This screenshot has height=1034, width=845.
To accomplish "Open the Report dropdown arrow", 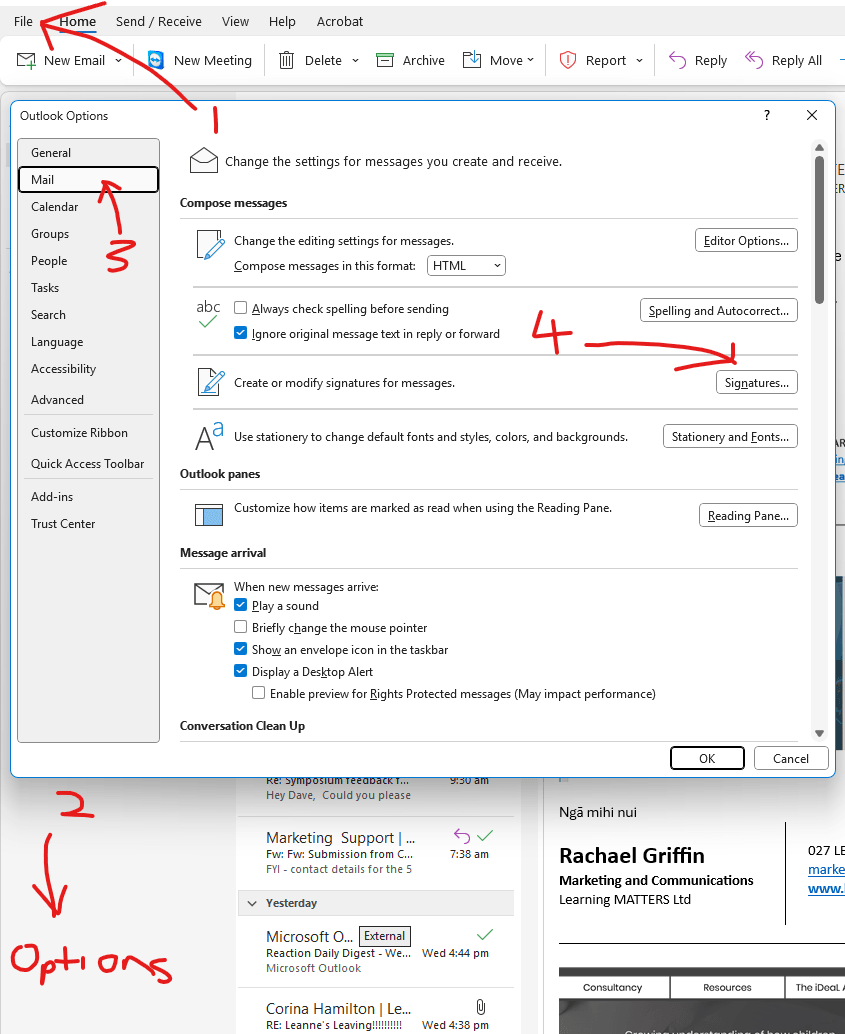I will tap(639, 61).
